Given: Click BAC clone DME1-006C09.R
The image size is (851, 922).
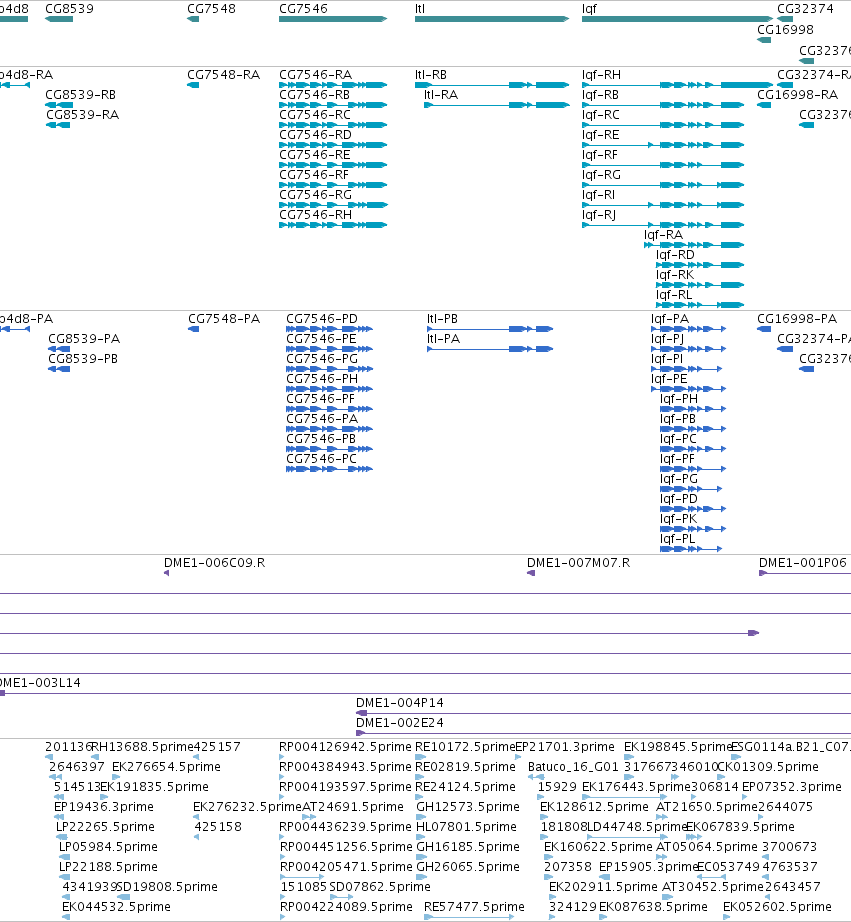Looking at the screenshot, I should (166, 573).
